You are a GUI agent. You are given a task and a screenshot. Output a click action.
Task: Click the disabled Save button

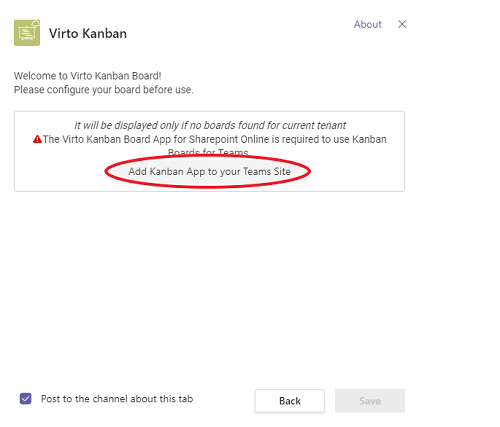click(370, 401)
